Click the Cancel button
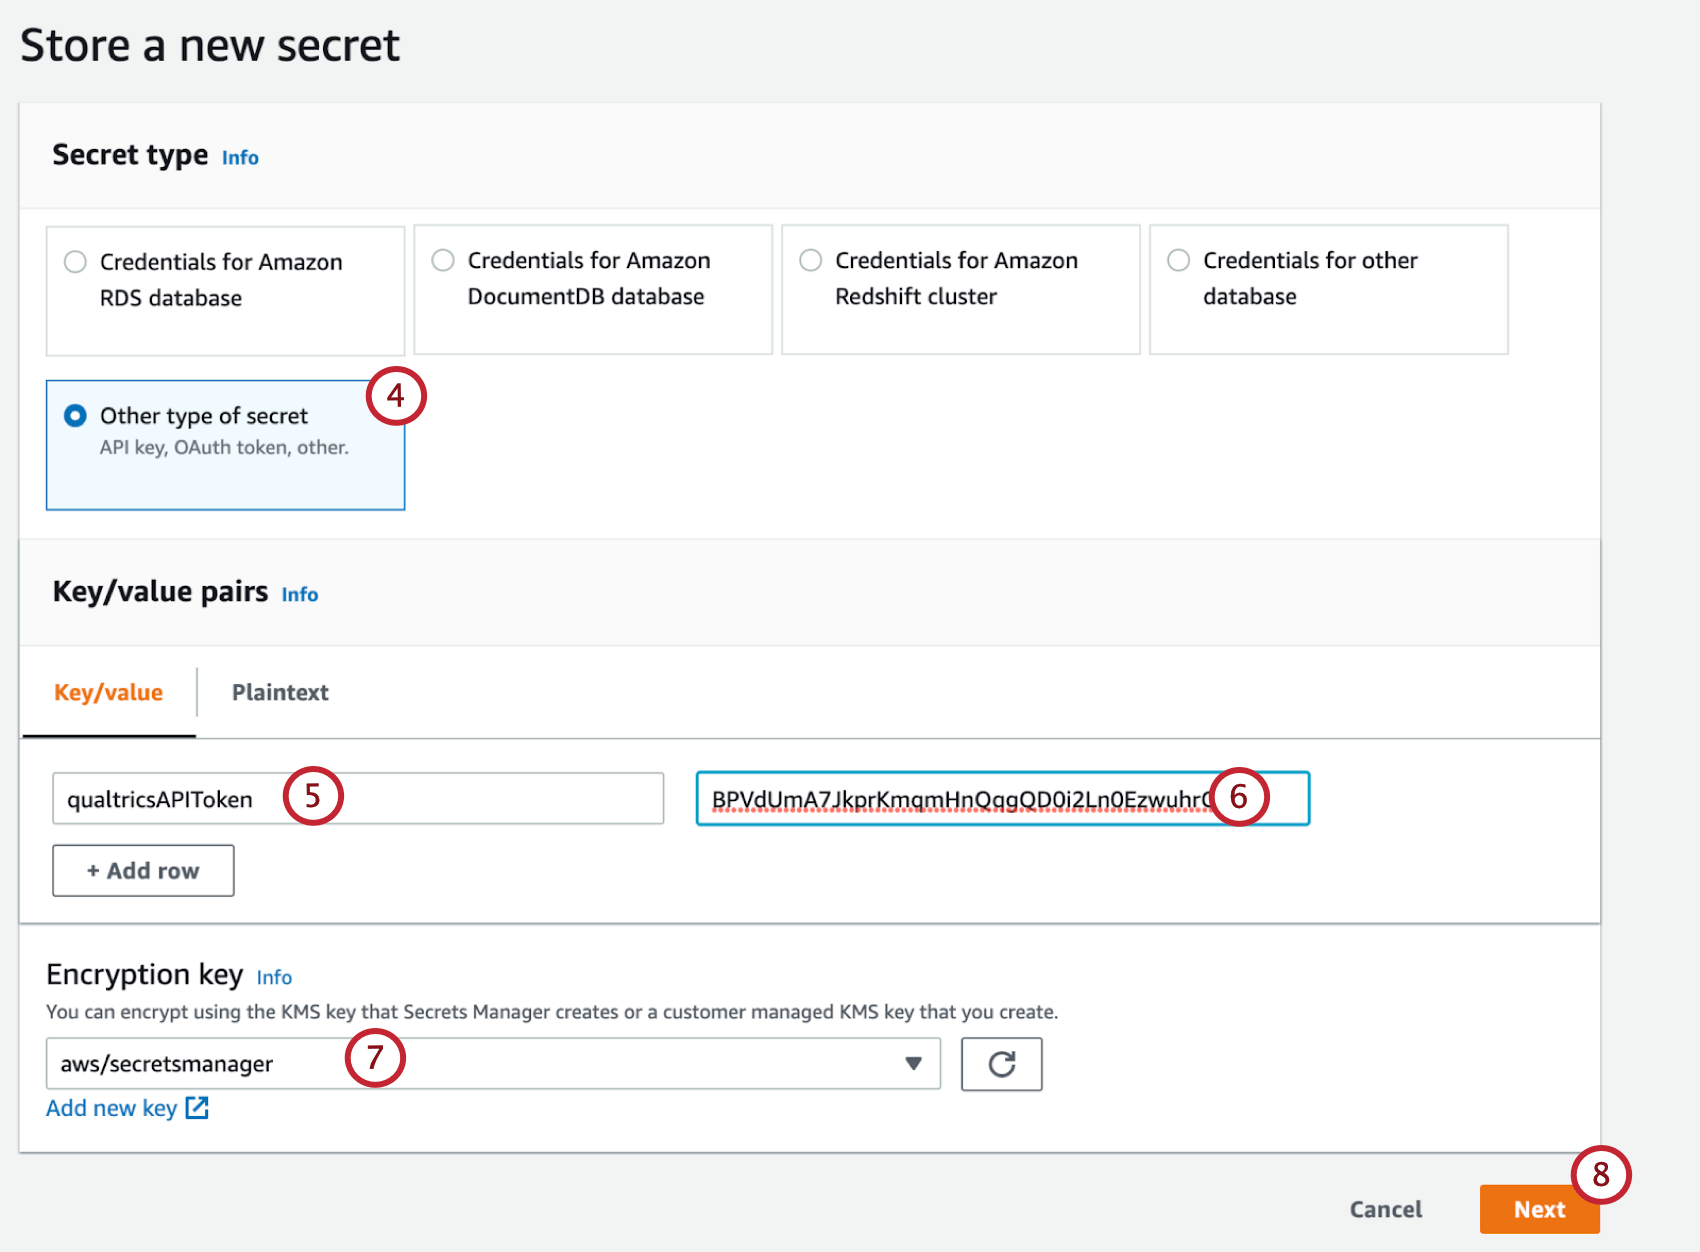This screenshot has height=1252, width=1700. [1385, 1209]
